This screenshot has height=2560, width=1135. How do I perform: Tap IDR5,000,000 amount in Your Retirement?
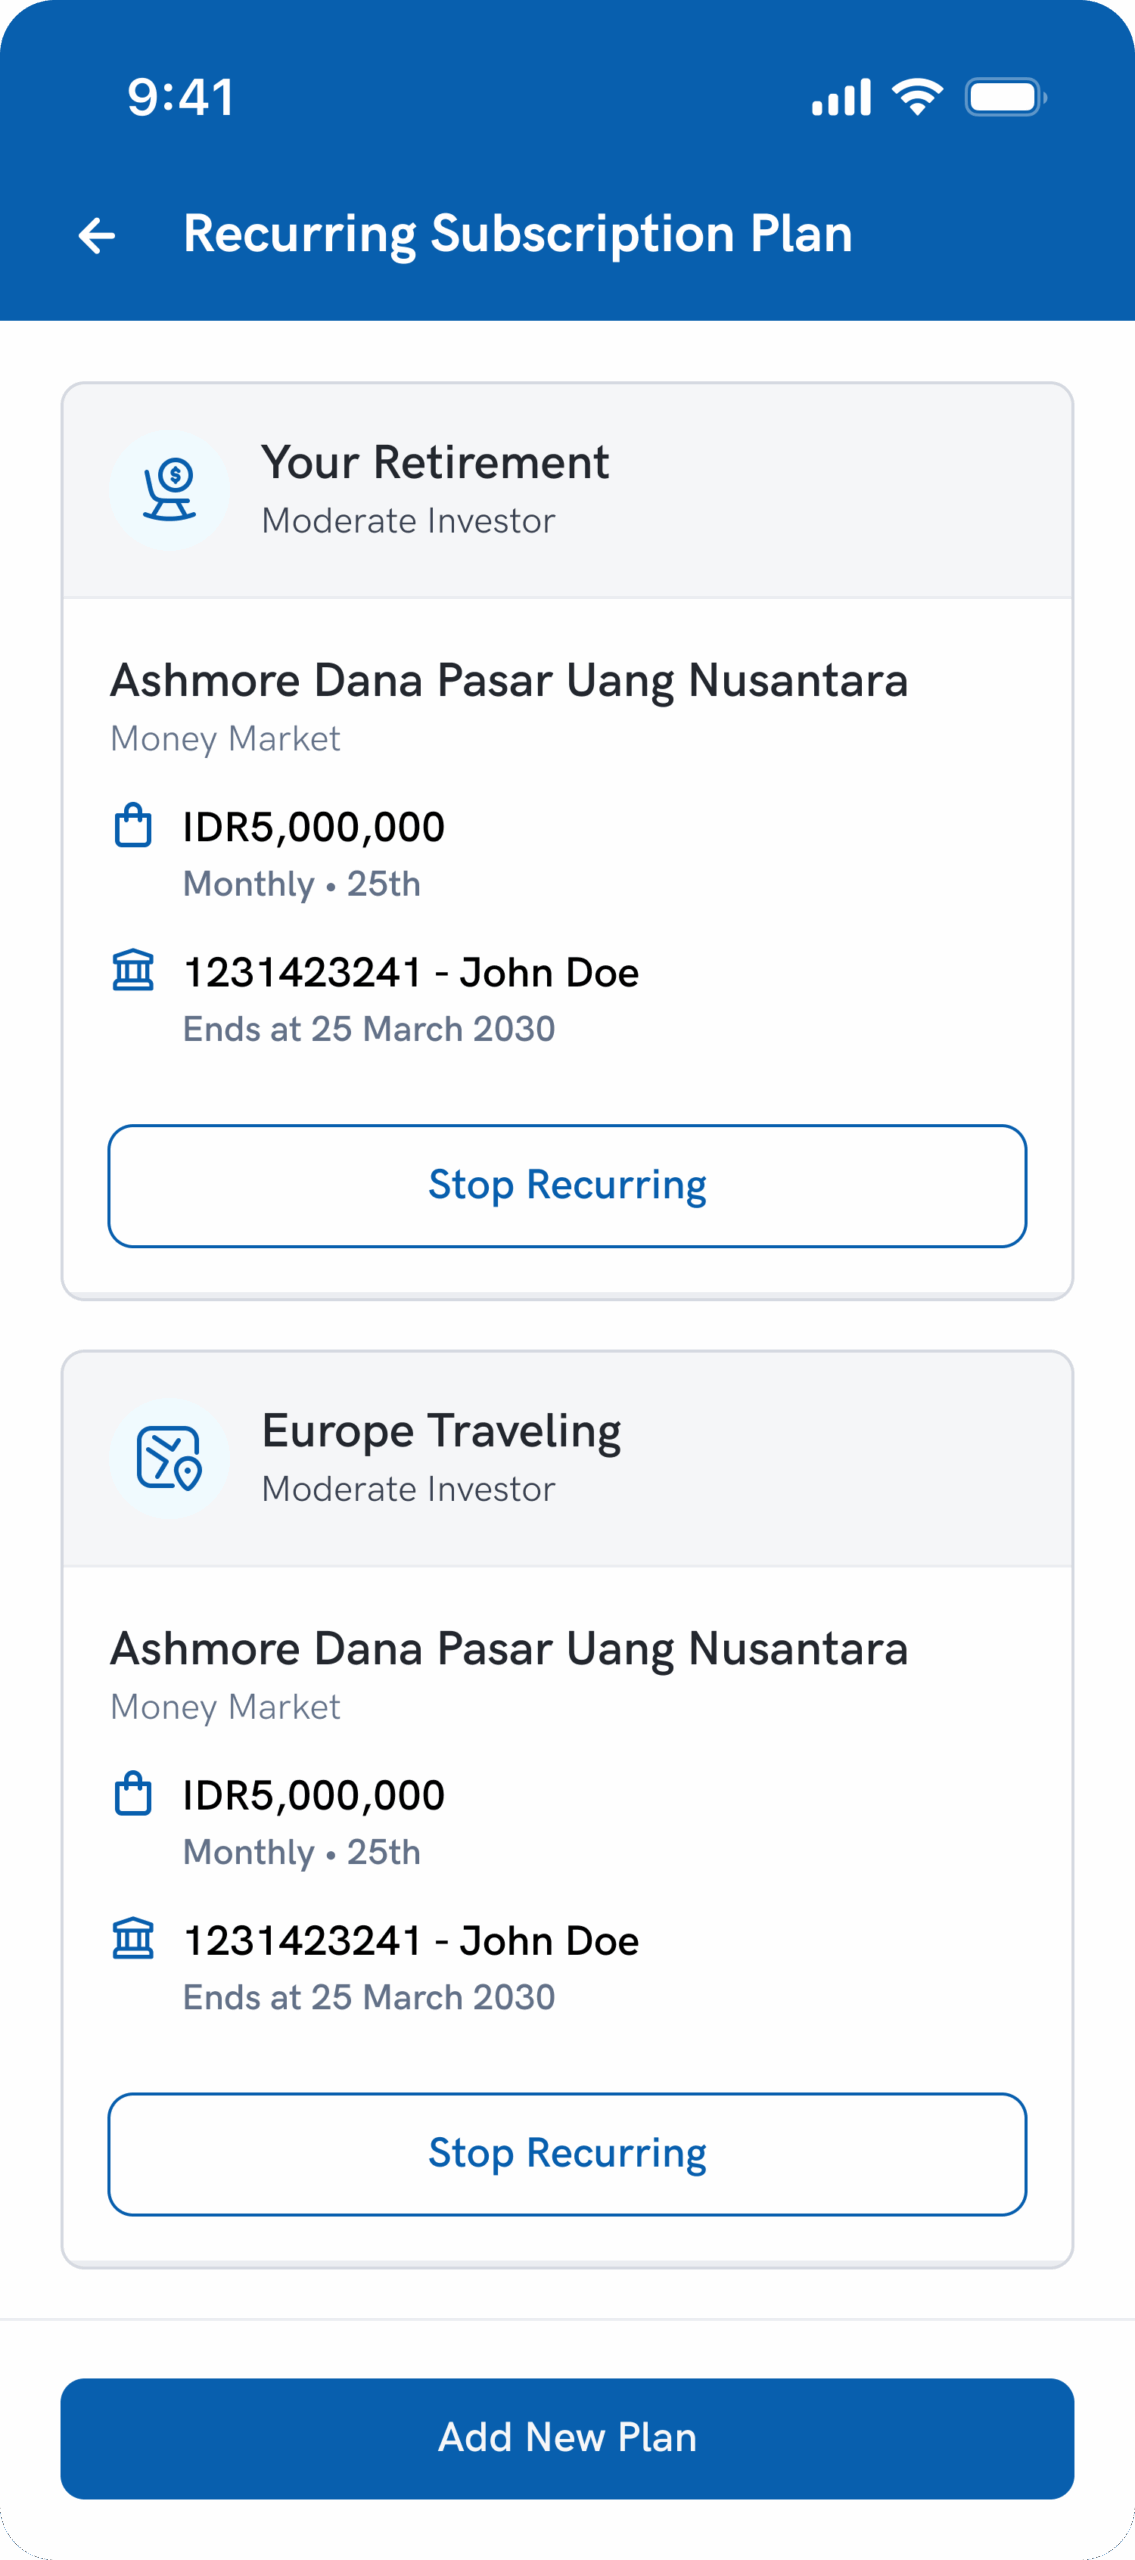coord(314,828)
